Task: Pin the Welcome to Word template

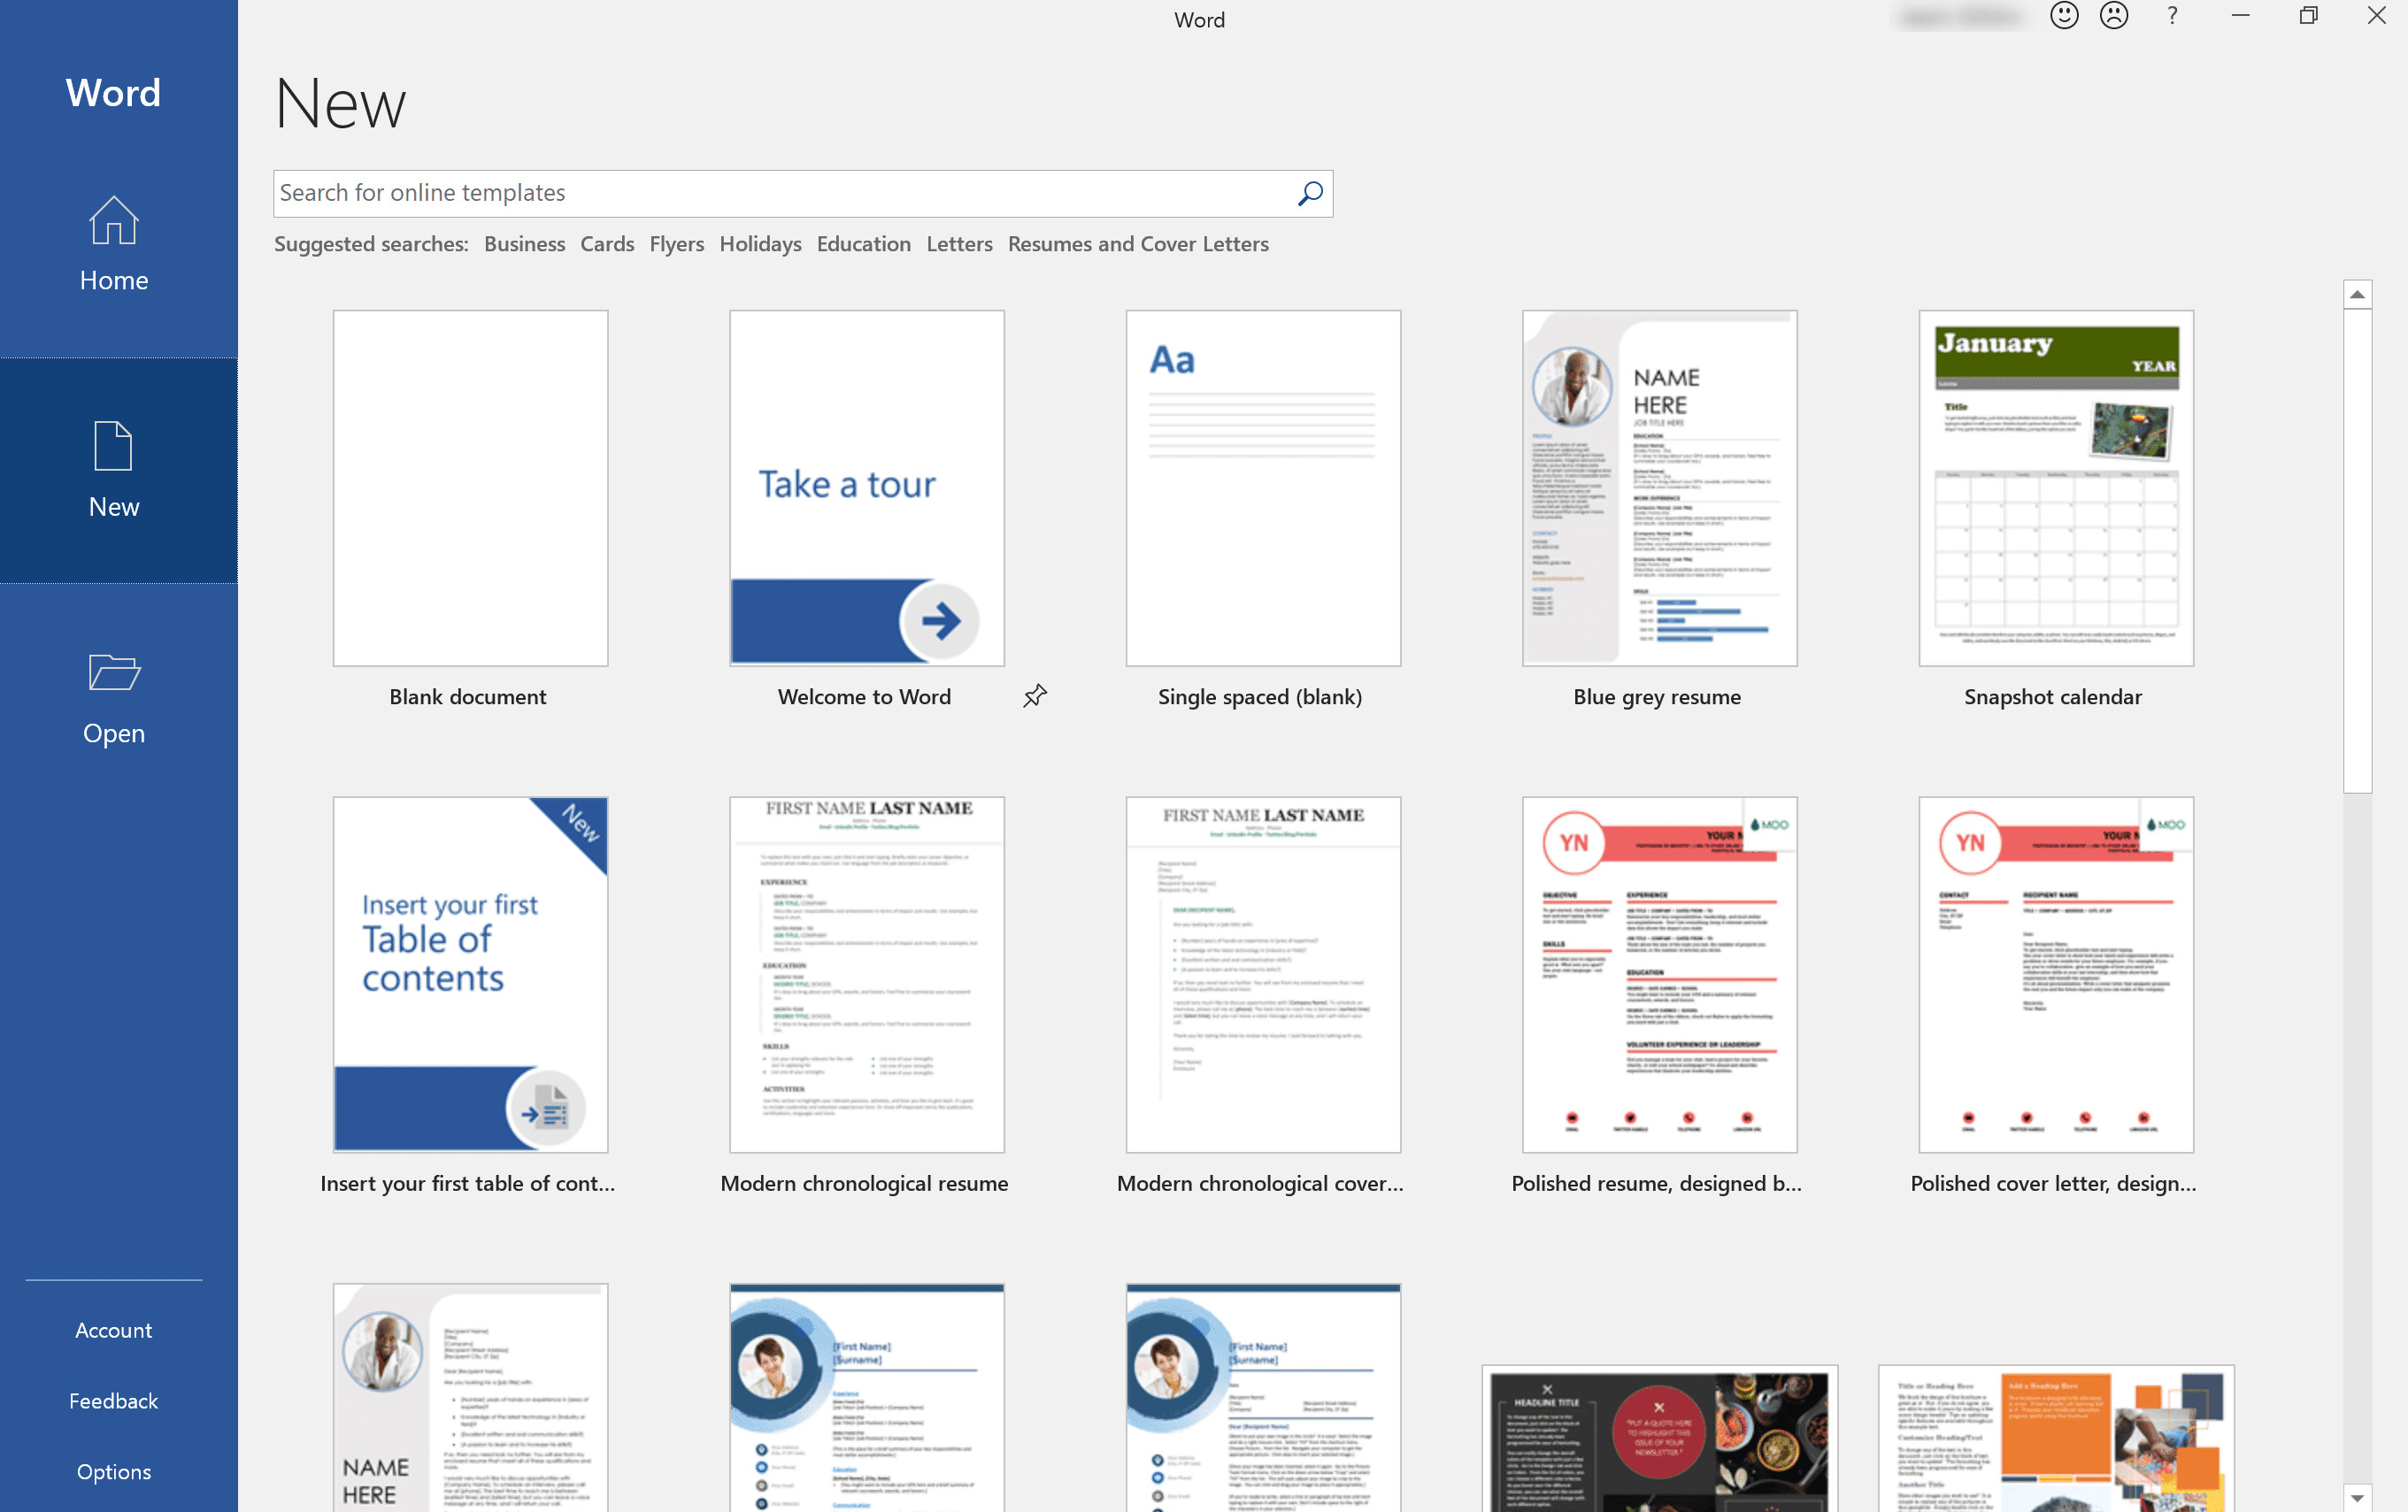Action: 1034,695
